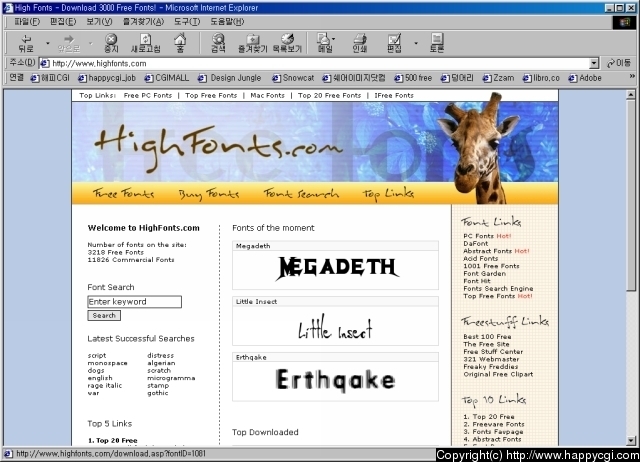
Task: Open the Design Jungle links bar shortcut
Action: click(230, 78)
